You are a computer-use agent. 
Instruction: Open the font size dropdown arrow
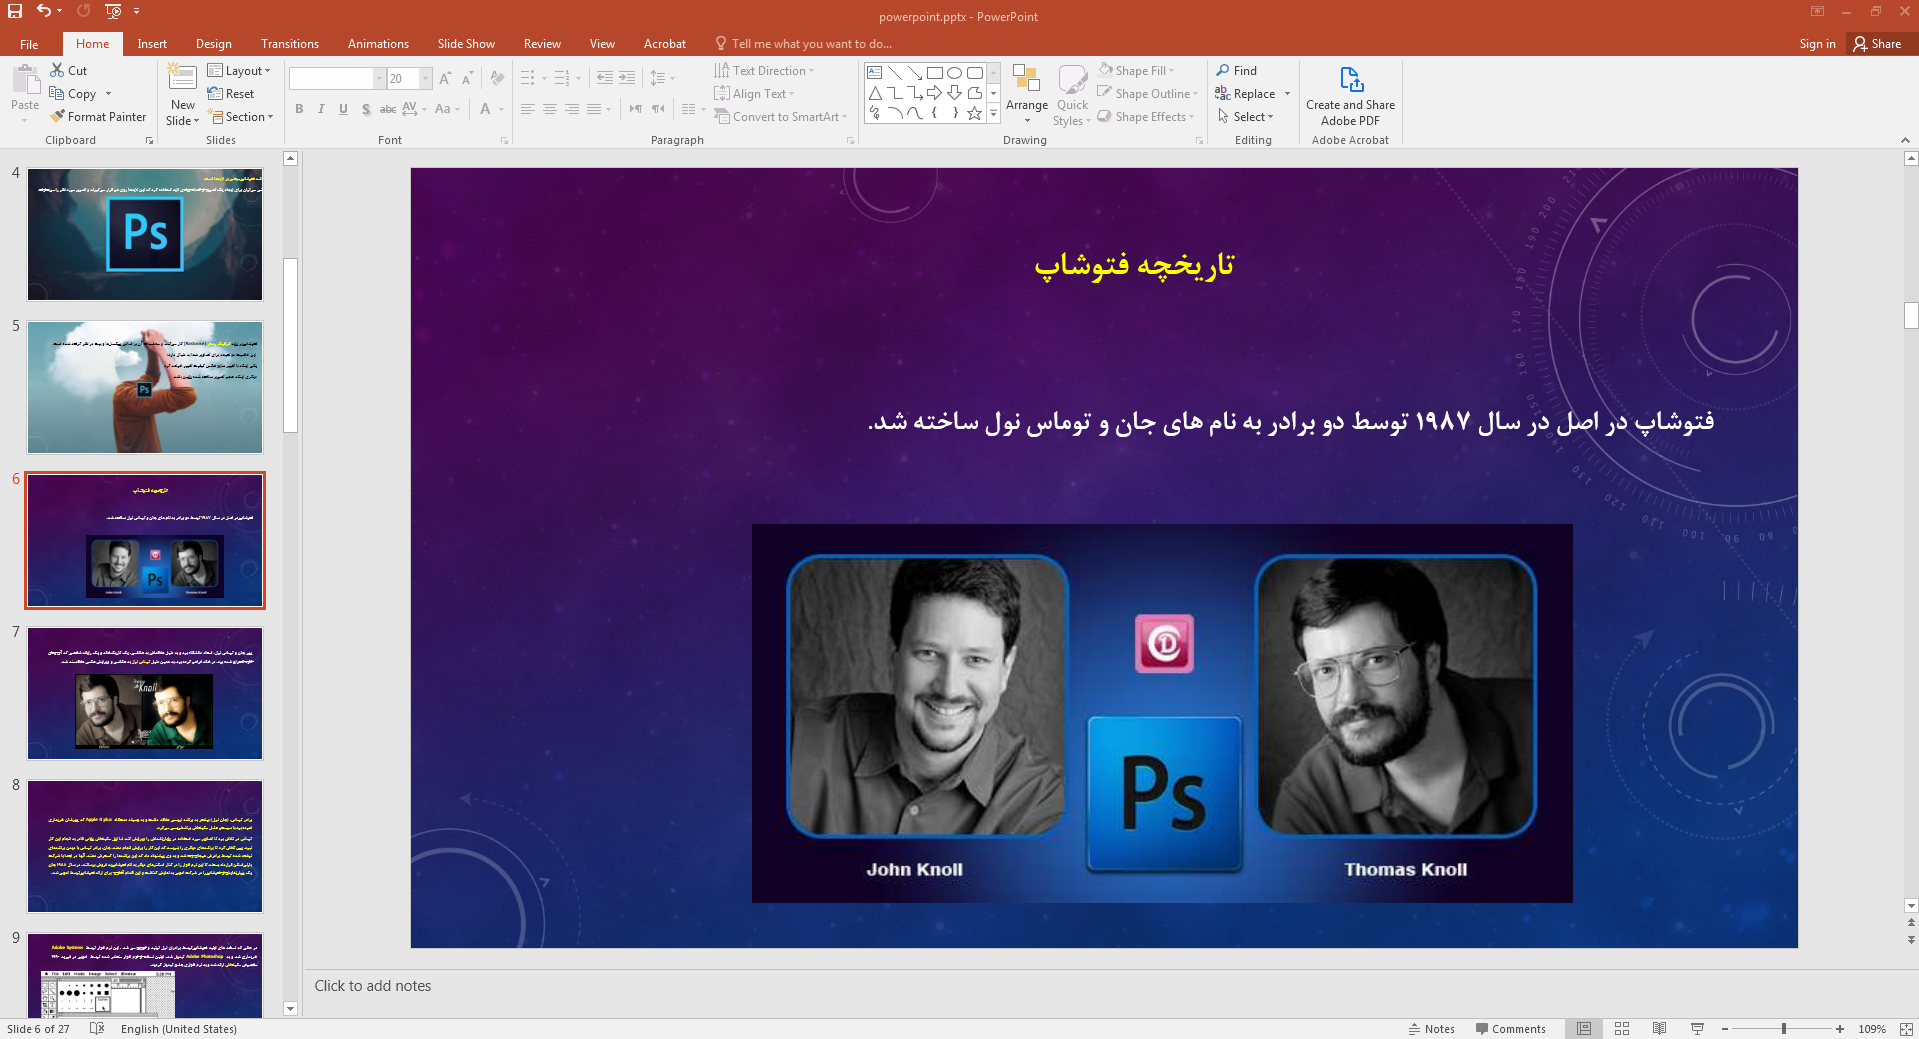(x=426, y=78)
